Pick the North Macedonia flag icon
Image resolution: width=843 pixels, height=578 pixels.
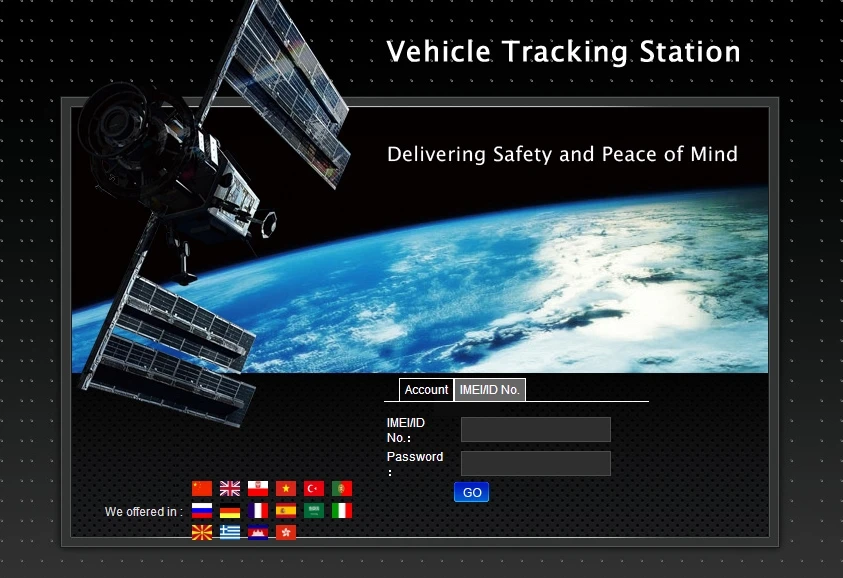tap(201, 532)
